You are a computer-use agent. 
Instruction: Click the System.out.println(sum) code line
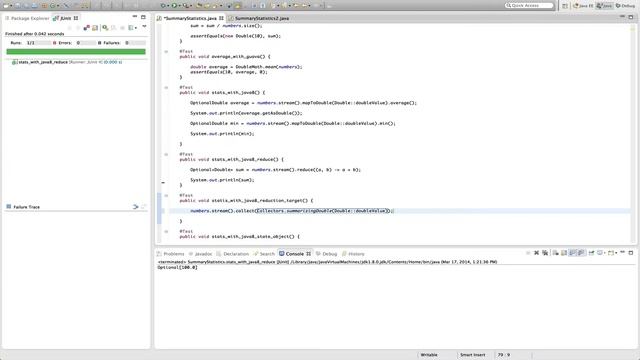click(x=222, y=180)
